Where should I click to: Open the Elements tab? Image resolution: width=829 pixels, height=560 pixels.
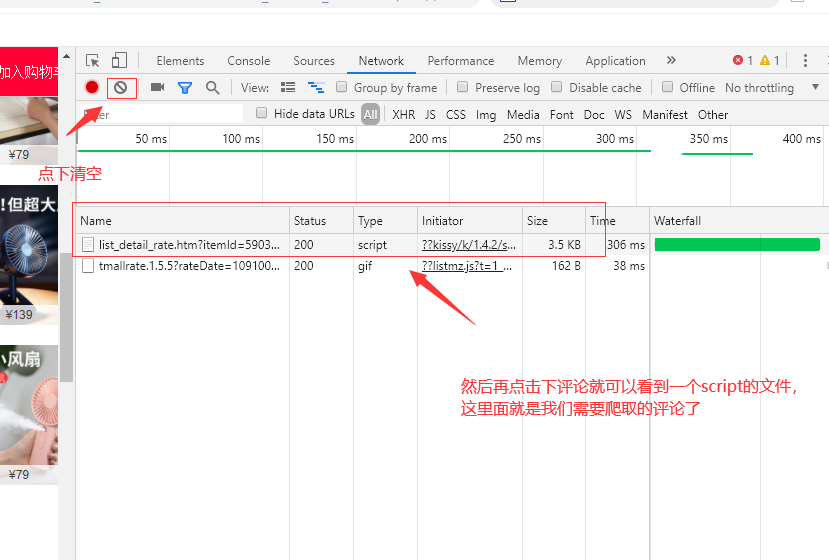click(180, 61)
